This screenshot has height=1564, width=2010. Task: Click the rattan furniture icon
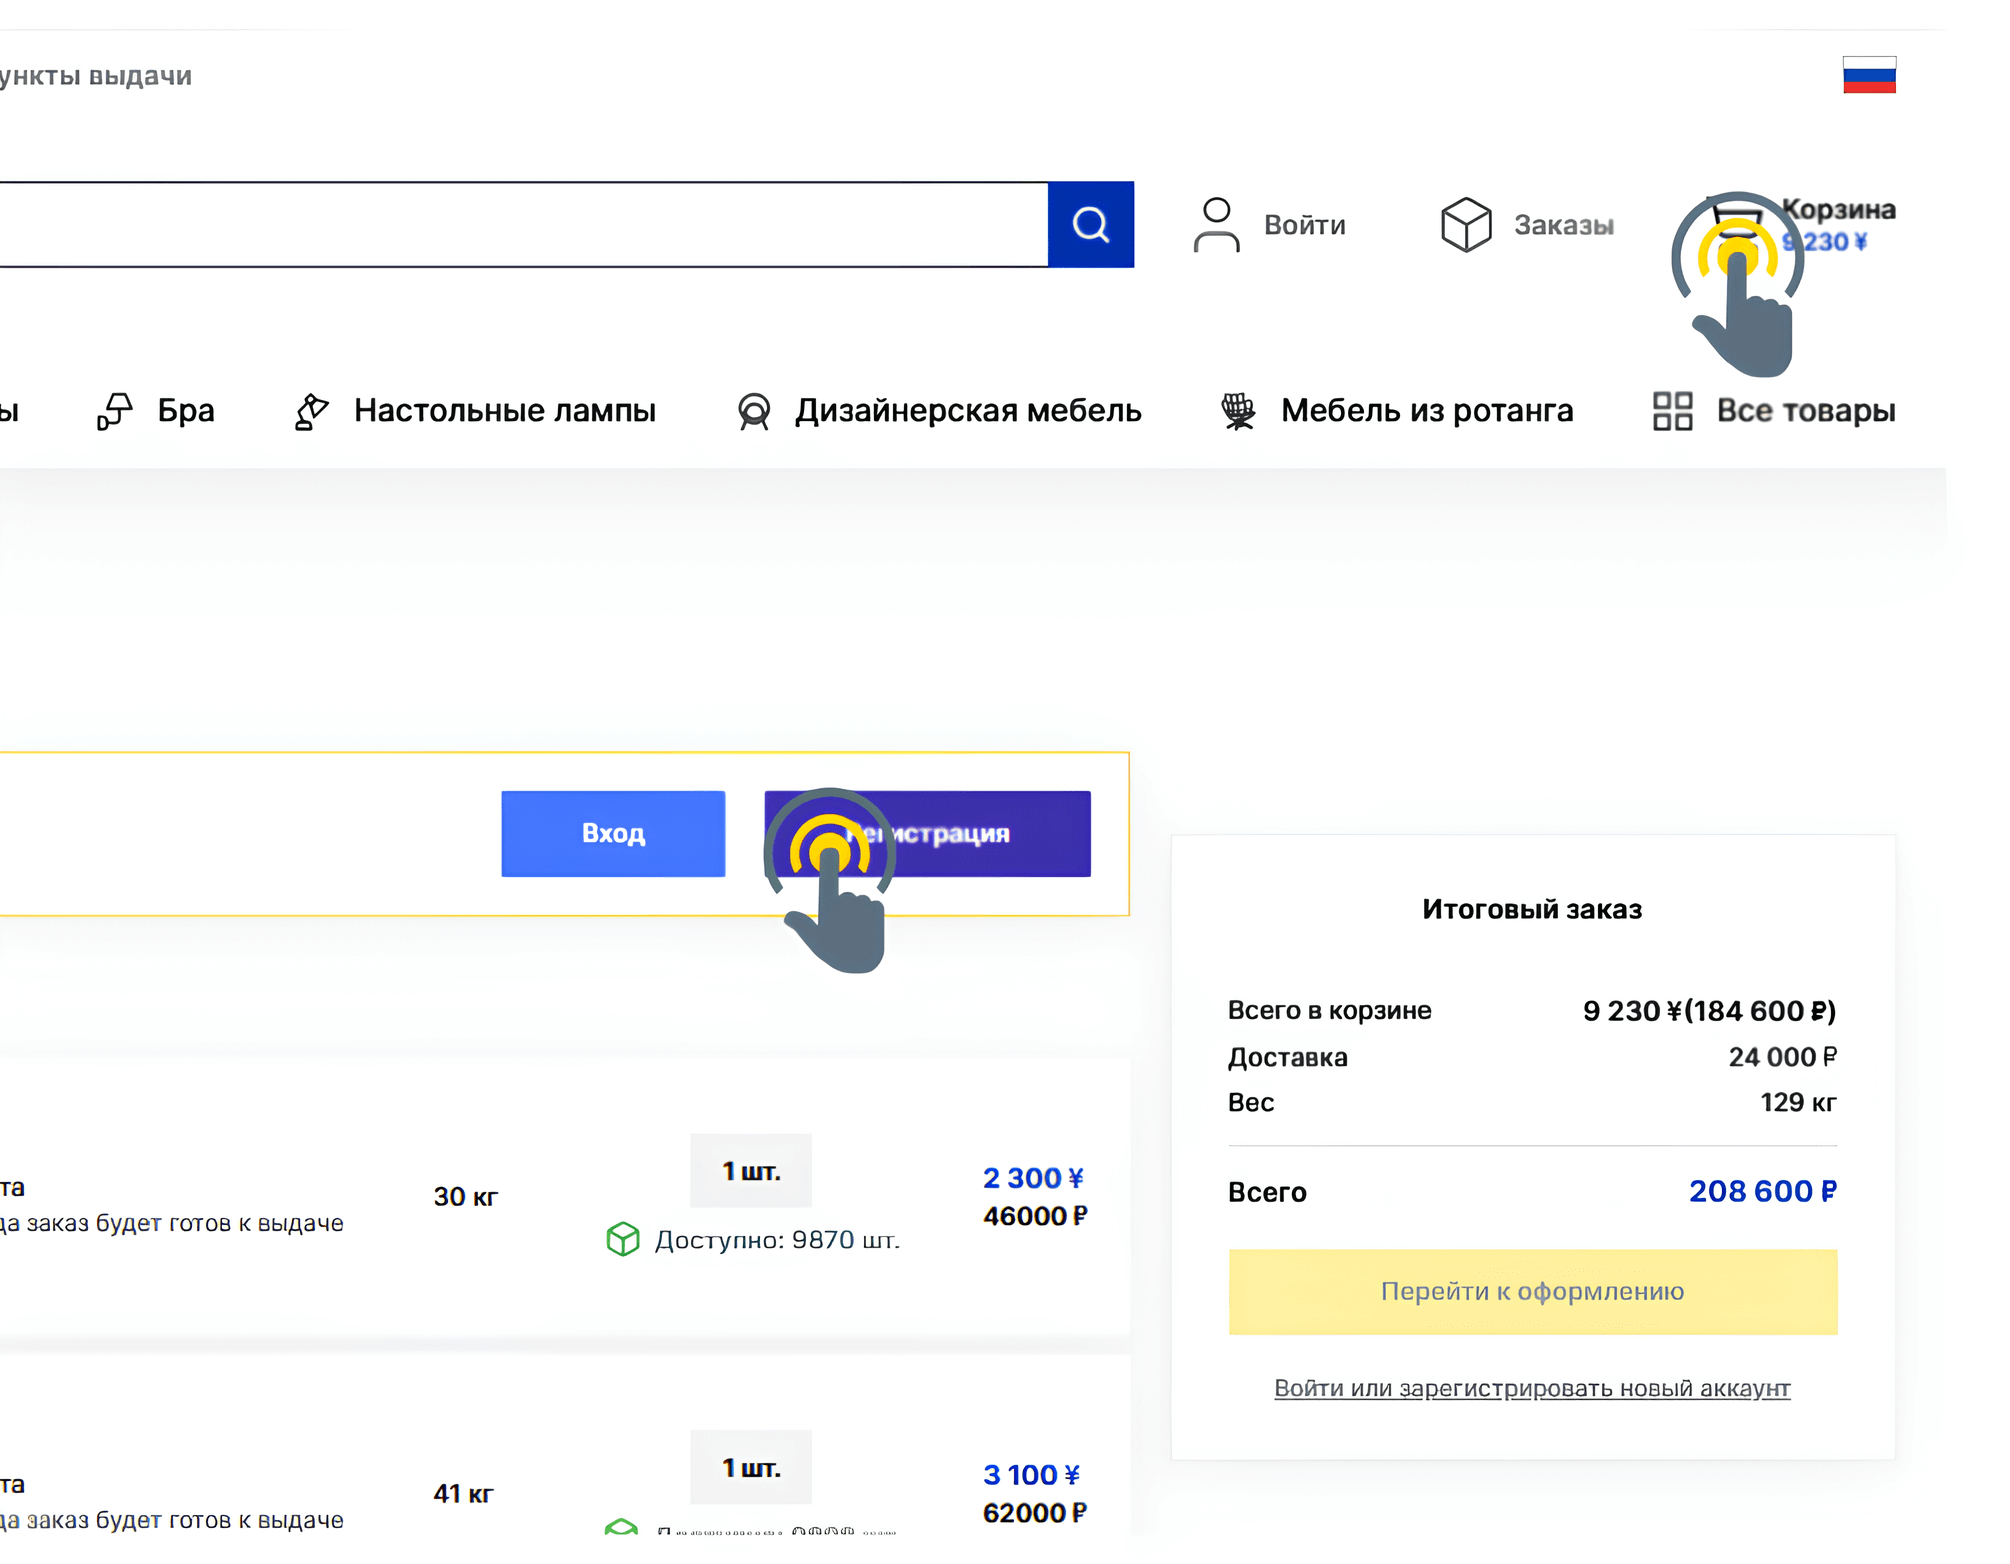click(1238, 411)
